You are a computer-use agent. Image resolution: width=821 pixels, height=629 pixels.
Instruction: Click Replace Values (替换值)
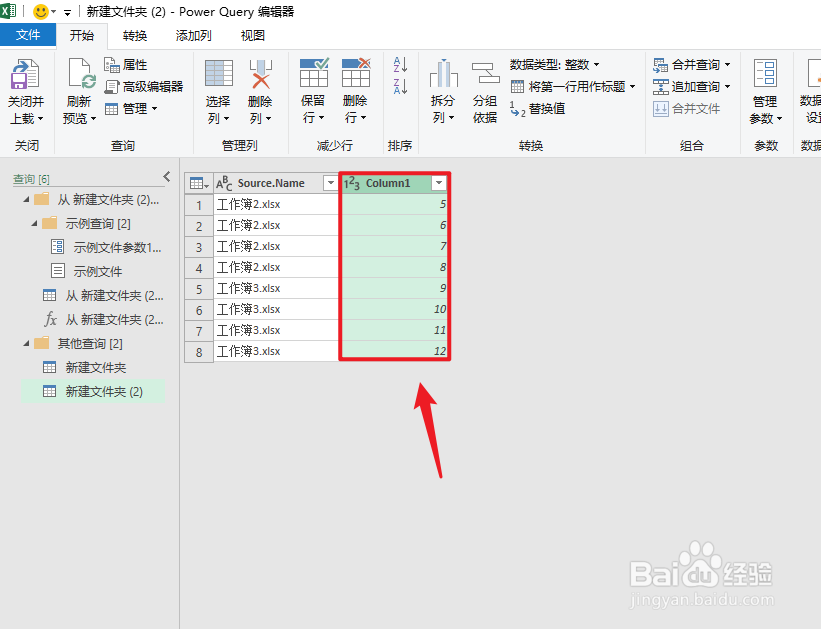[538, 108]
